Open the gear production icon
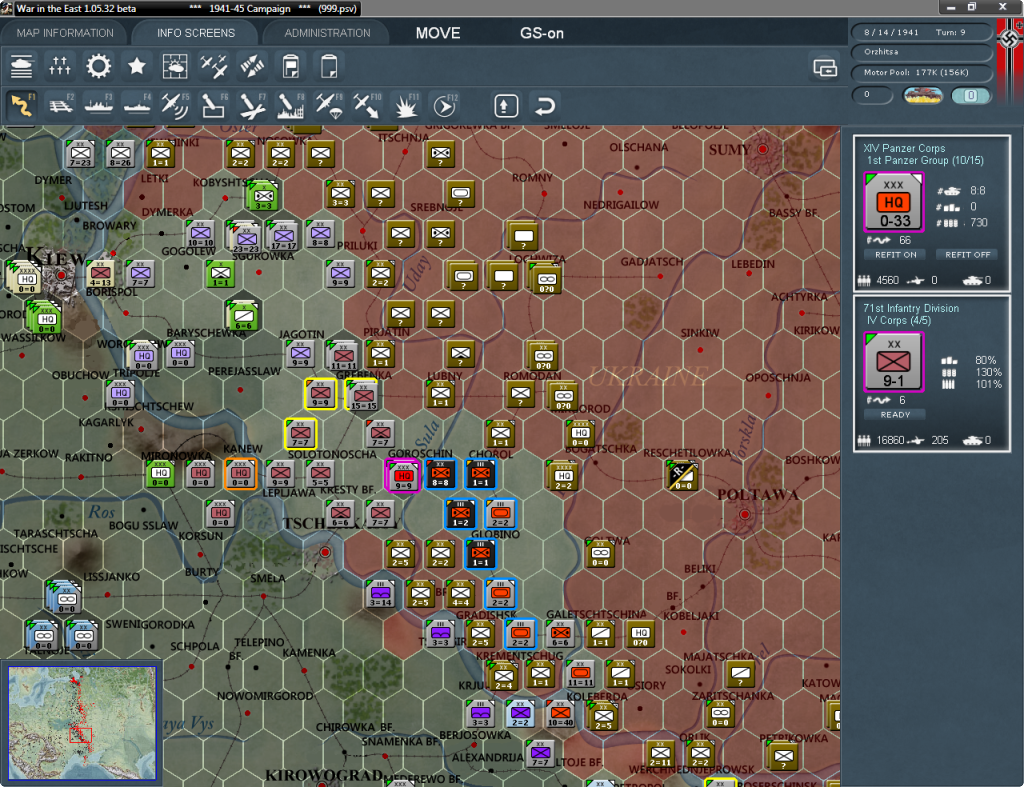The width and height of the screenshot is (1024, 787). (99, 66)
